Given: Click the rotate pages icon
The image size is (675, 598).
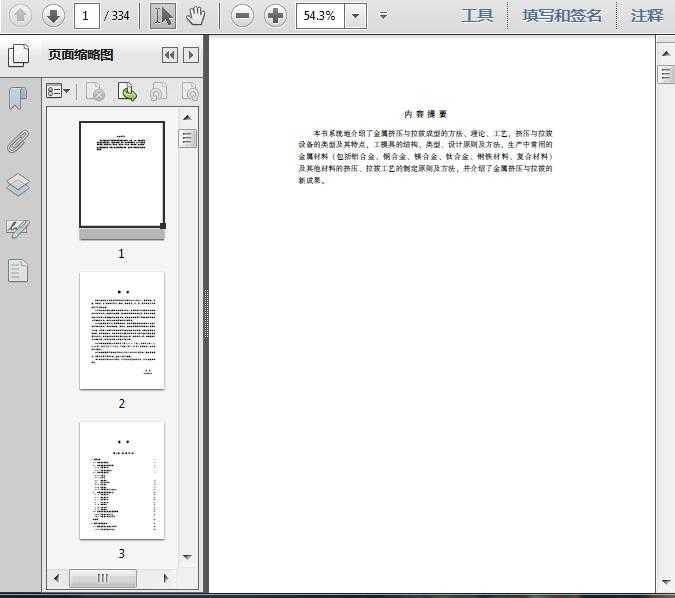Looking at the screenshot, I should point(158,92).
